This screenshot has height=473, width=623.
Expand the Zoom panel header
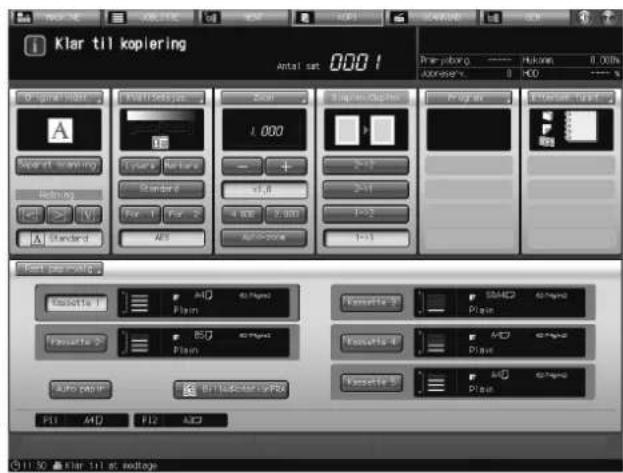pyautogui.click(x=264, y=97)
